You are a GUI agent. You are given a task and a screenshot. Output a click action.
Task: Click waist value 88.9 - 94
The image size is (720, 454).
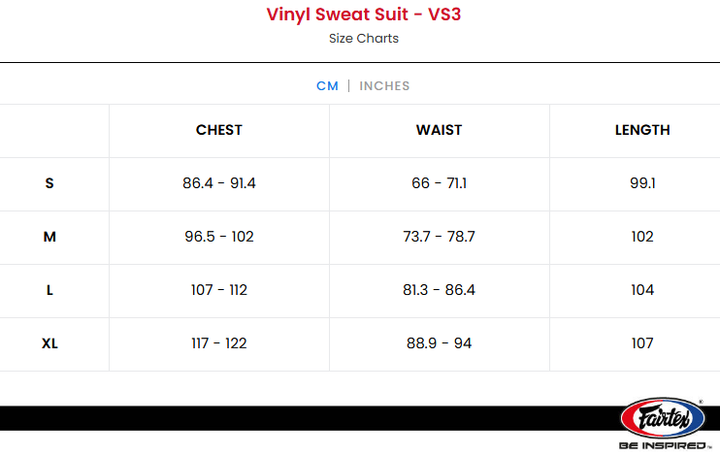(439, 343)
